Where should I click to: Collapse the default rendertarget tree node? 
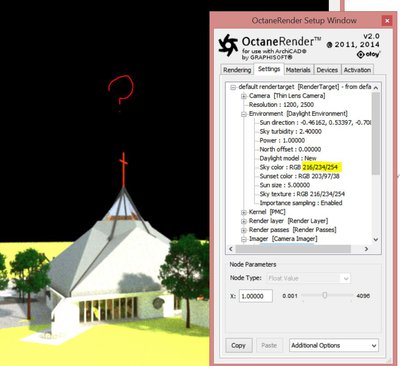(233, 87)
